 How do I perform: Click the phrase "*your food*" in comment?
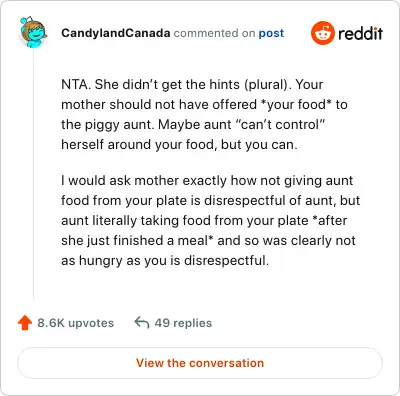tap(297, 104)
